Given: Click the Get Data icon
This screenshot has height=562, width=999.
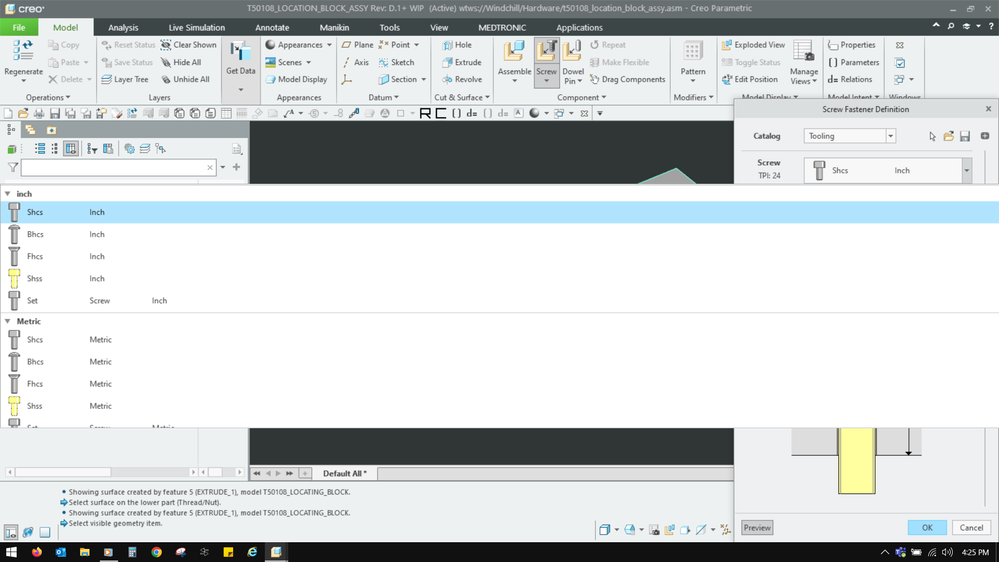Looking at the screenshot, I should pyautogui.click(x=240, y=52).
